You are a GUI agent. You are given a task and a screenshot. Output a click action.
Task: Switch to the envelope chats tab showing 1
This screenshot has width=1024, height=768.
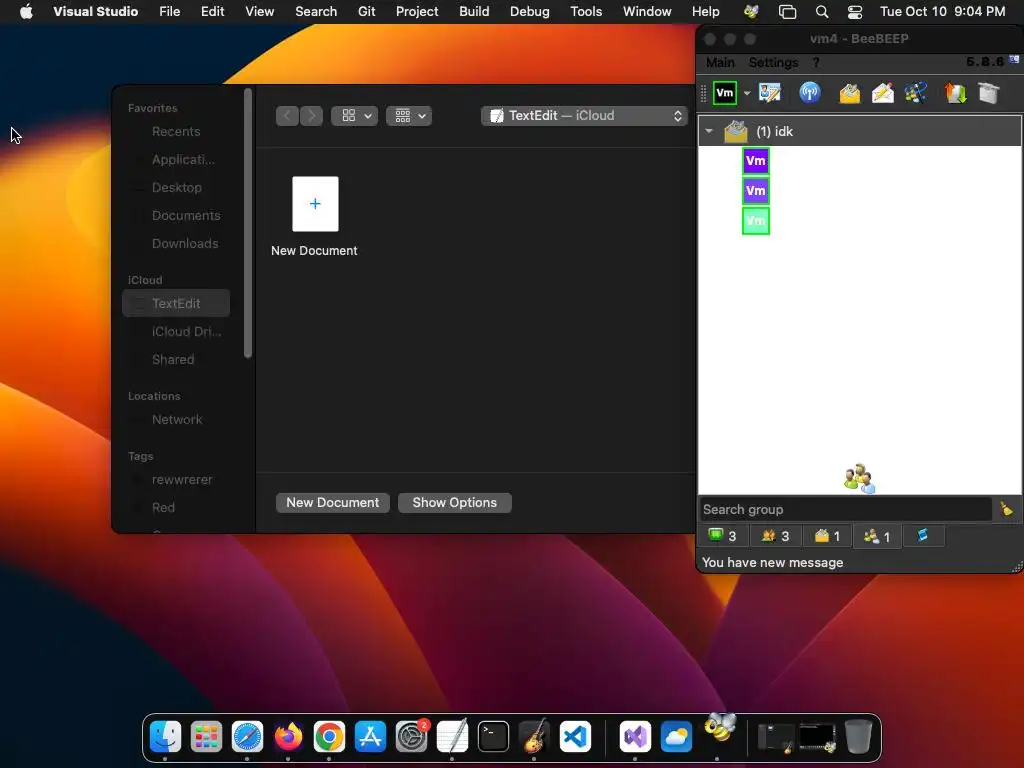(827, 536)
